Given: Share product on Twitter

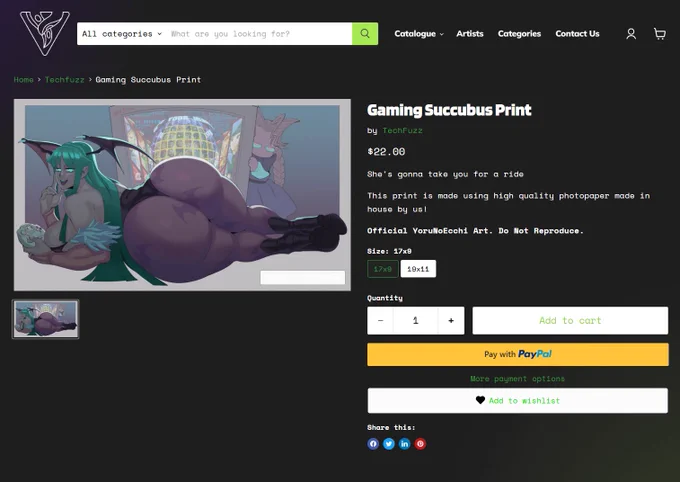Looking at the screenshot, I should coord(389,444).
